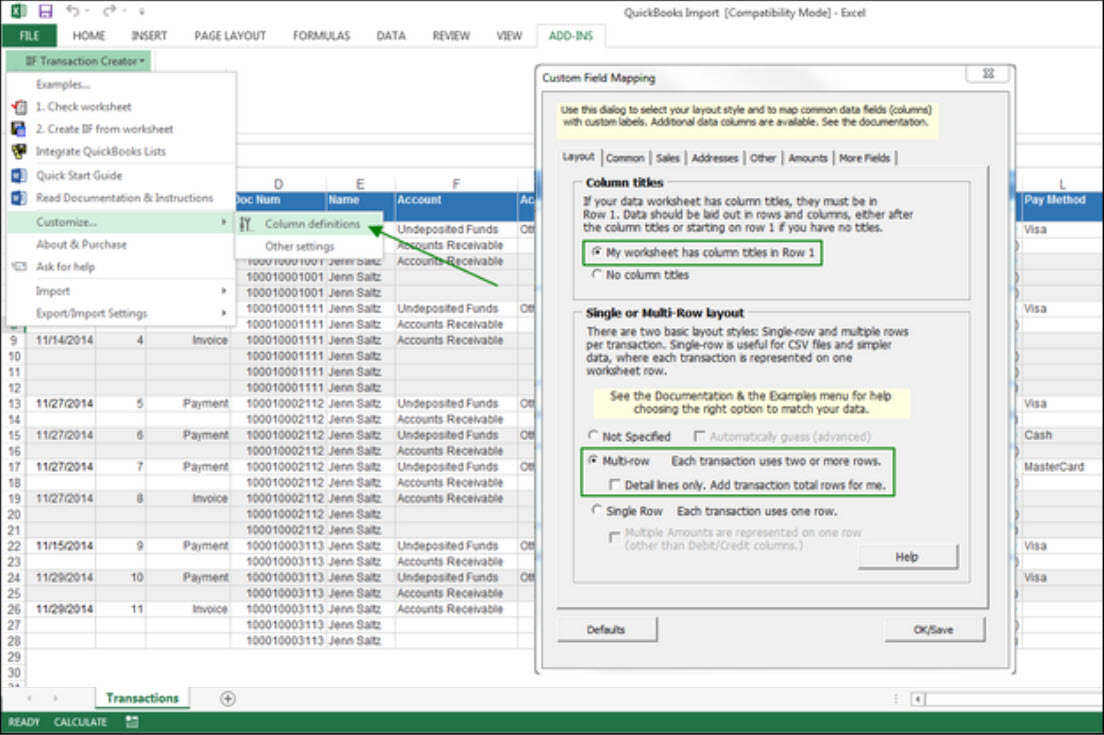Close the Custom Field Mapping dialog

point(989,74)
